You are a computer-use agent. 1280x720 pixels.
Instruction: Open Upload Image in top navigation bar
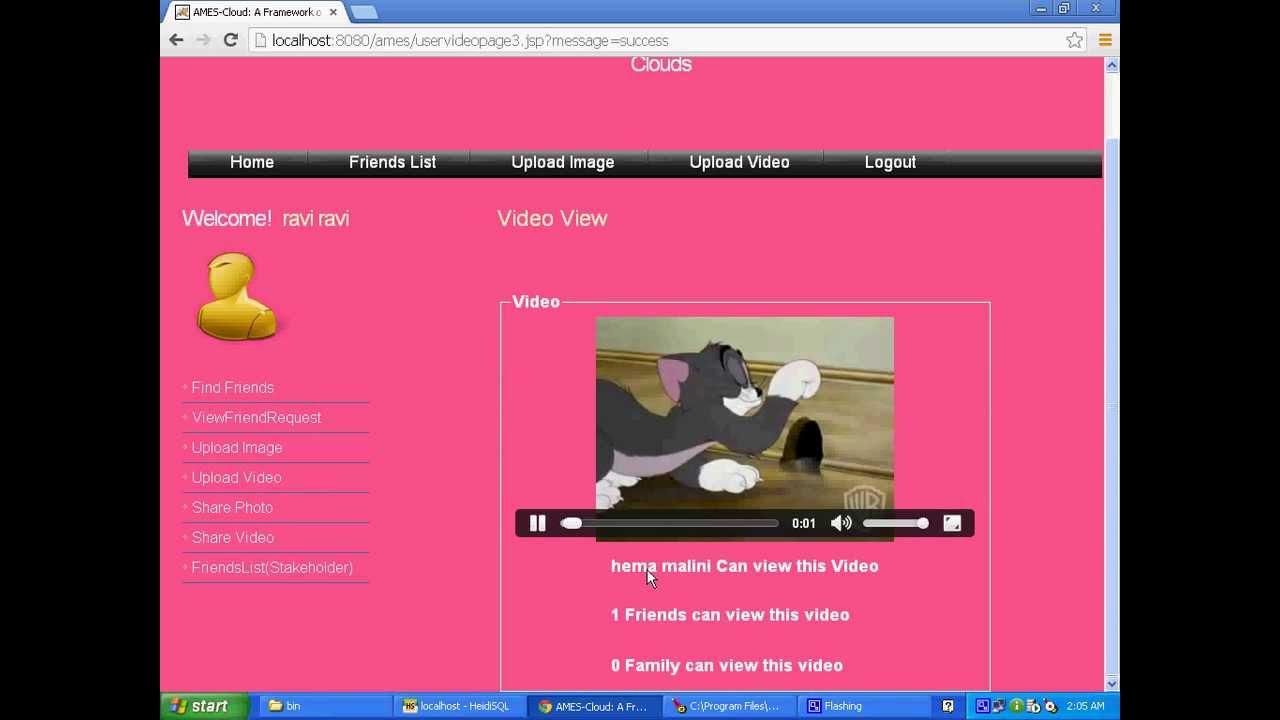coord(563,162)
